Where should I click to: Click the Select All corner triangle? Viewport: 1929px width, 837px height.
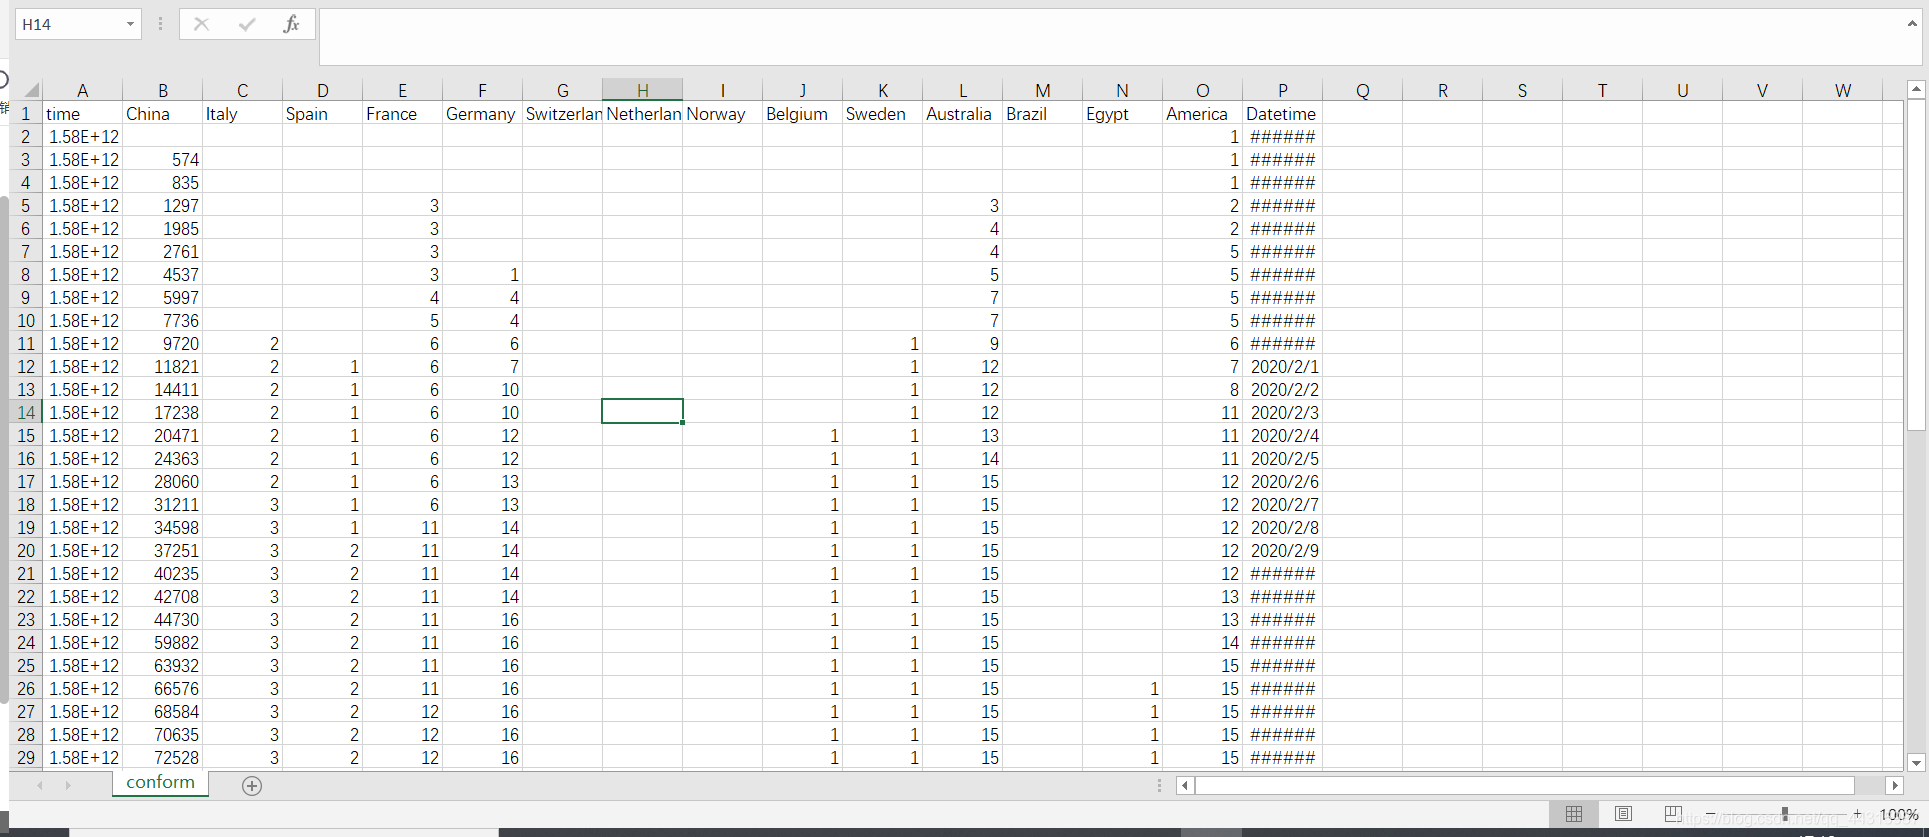click(31, 90)
